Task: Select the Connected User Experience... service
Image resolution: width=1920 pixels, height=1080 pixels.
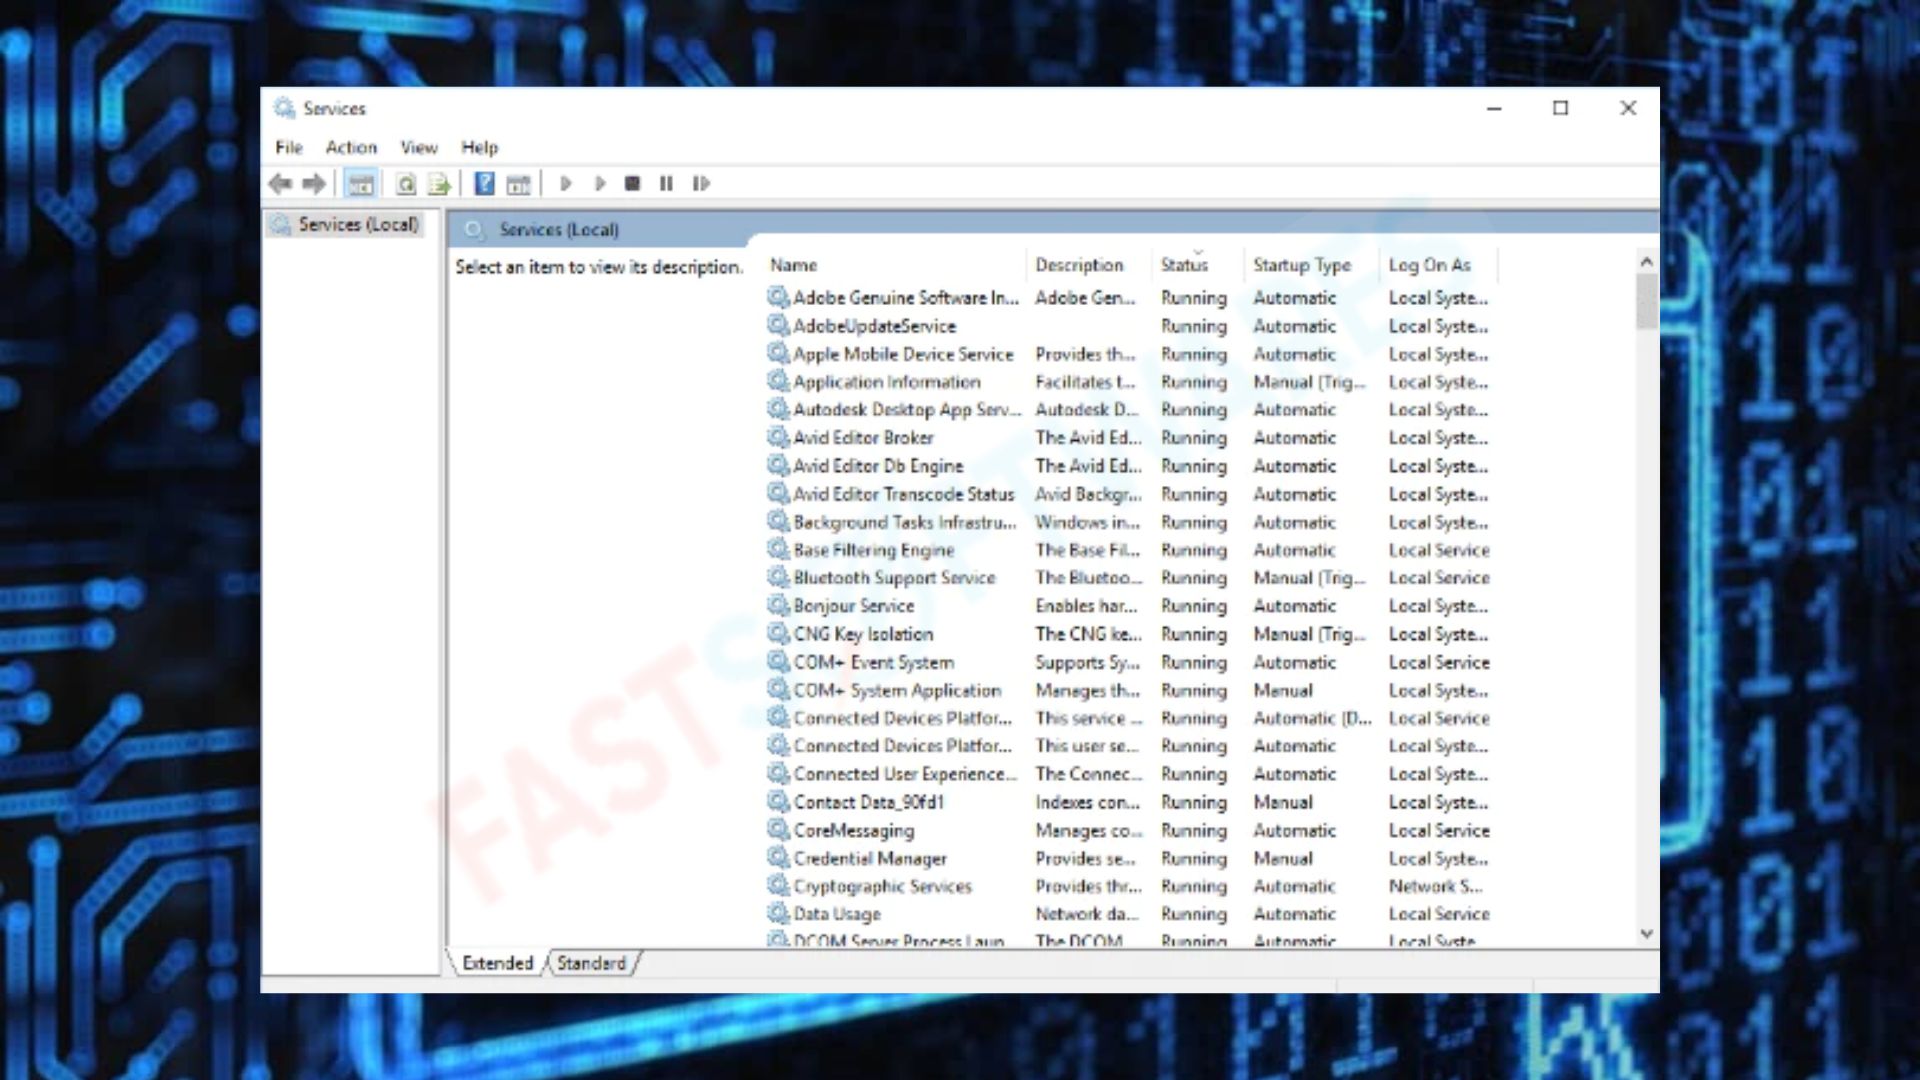Action: point(1132,773)
